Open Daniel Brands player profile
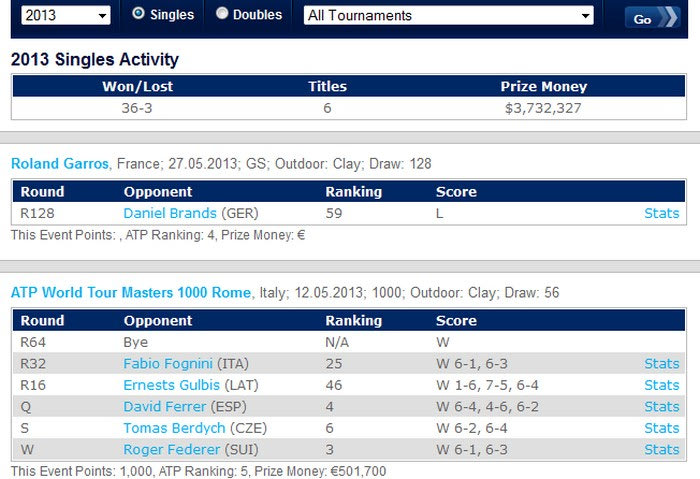Image resolution: width=700 pixels, height=479 pixels. click(170, 213)
